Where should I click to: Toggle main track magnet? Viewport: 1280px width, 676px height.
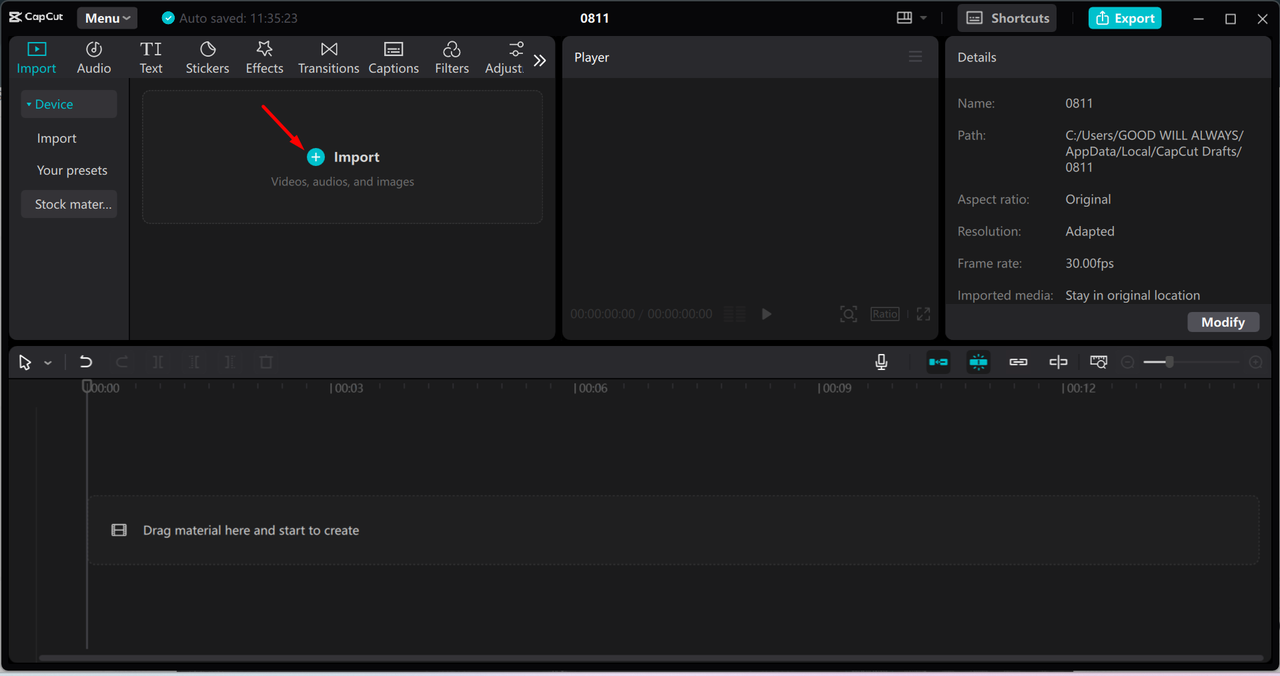coord(938,362)
